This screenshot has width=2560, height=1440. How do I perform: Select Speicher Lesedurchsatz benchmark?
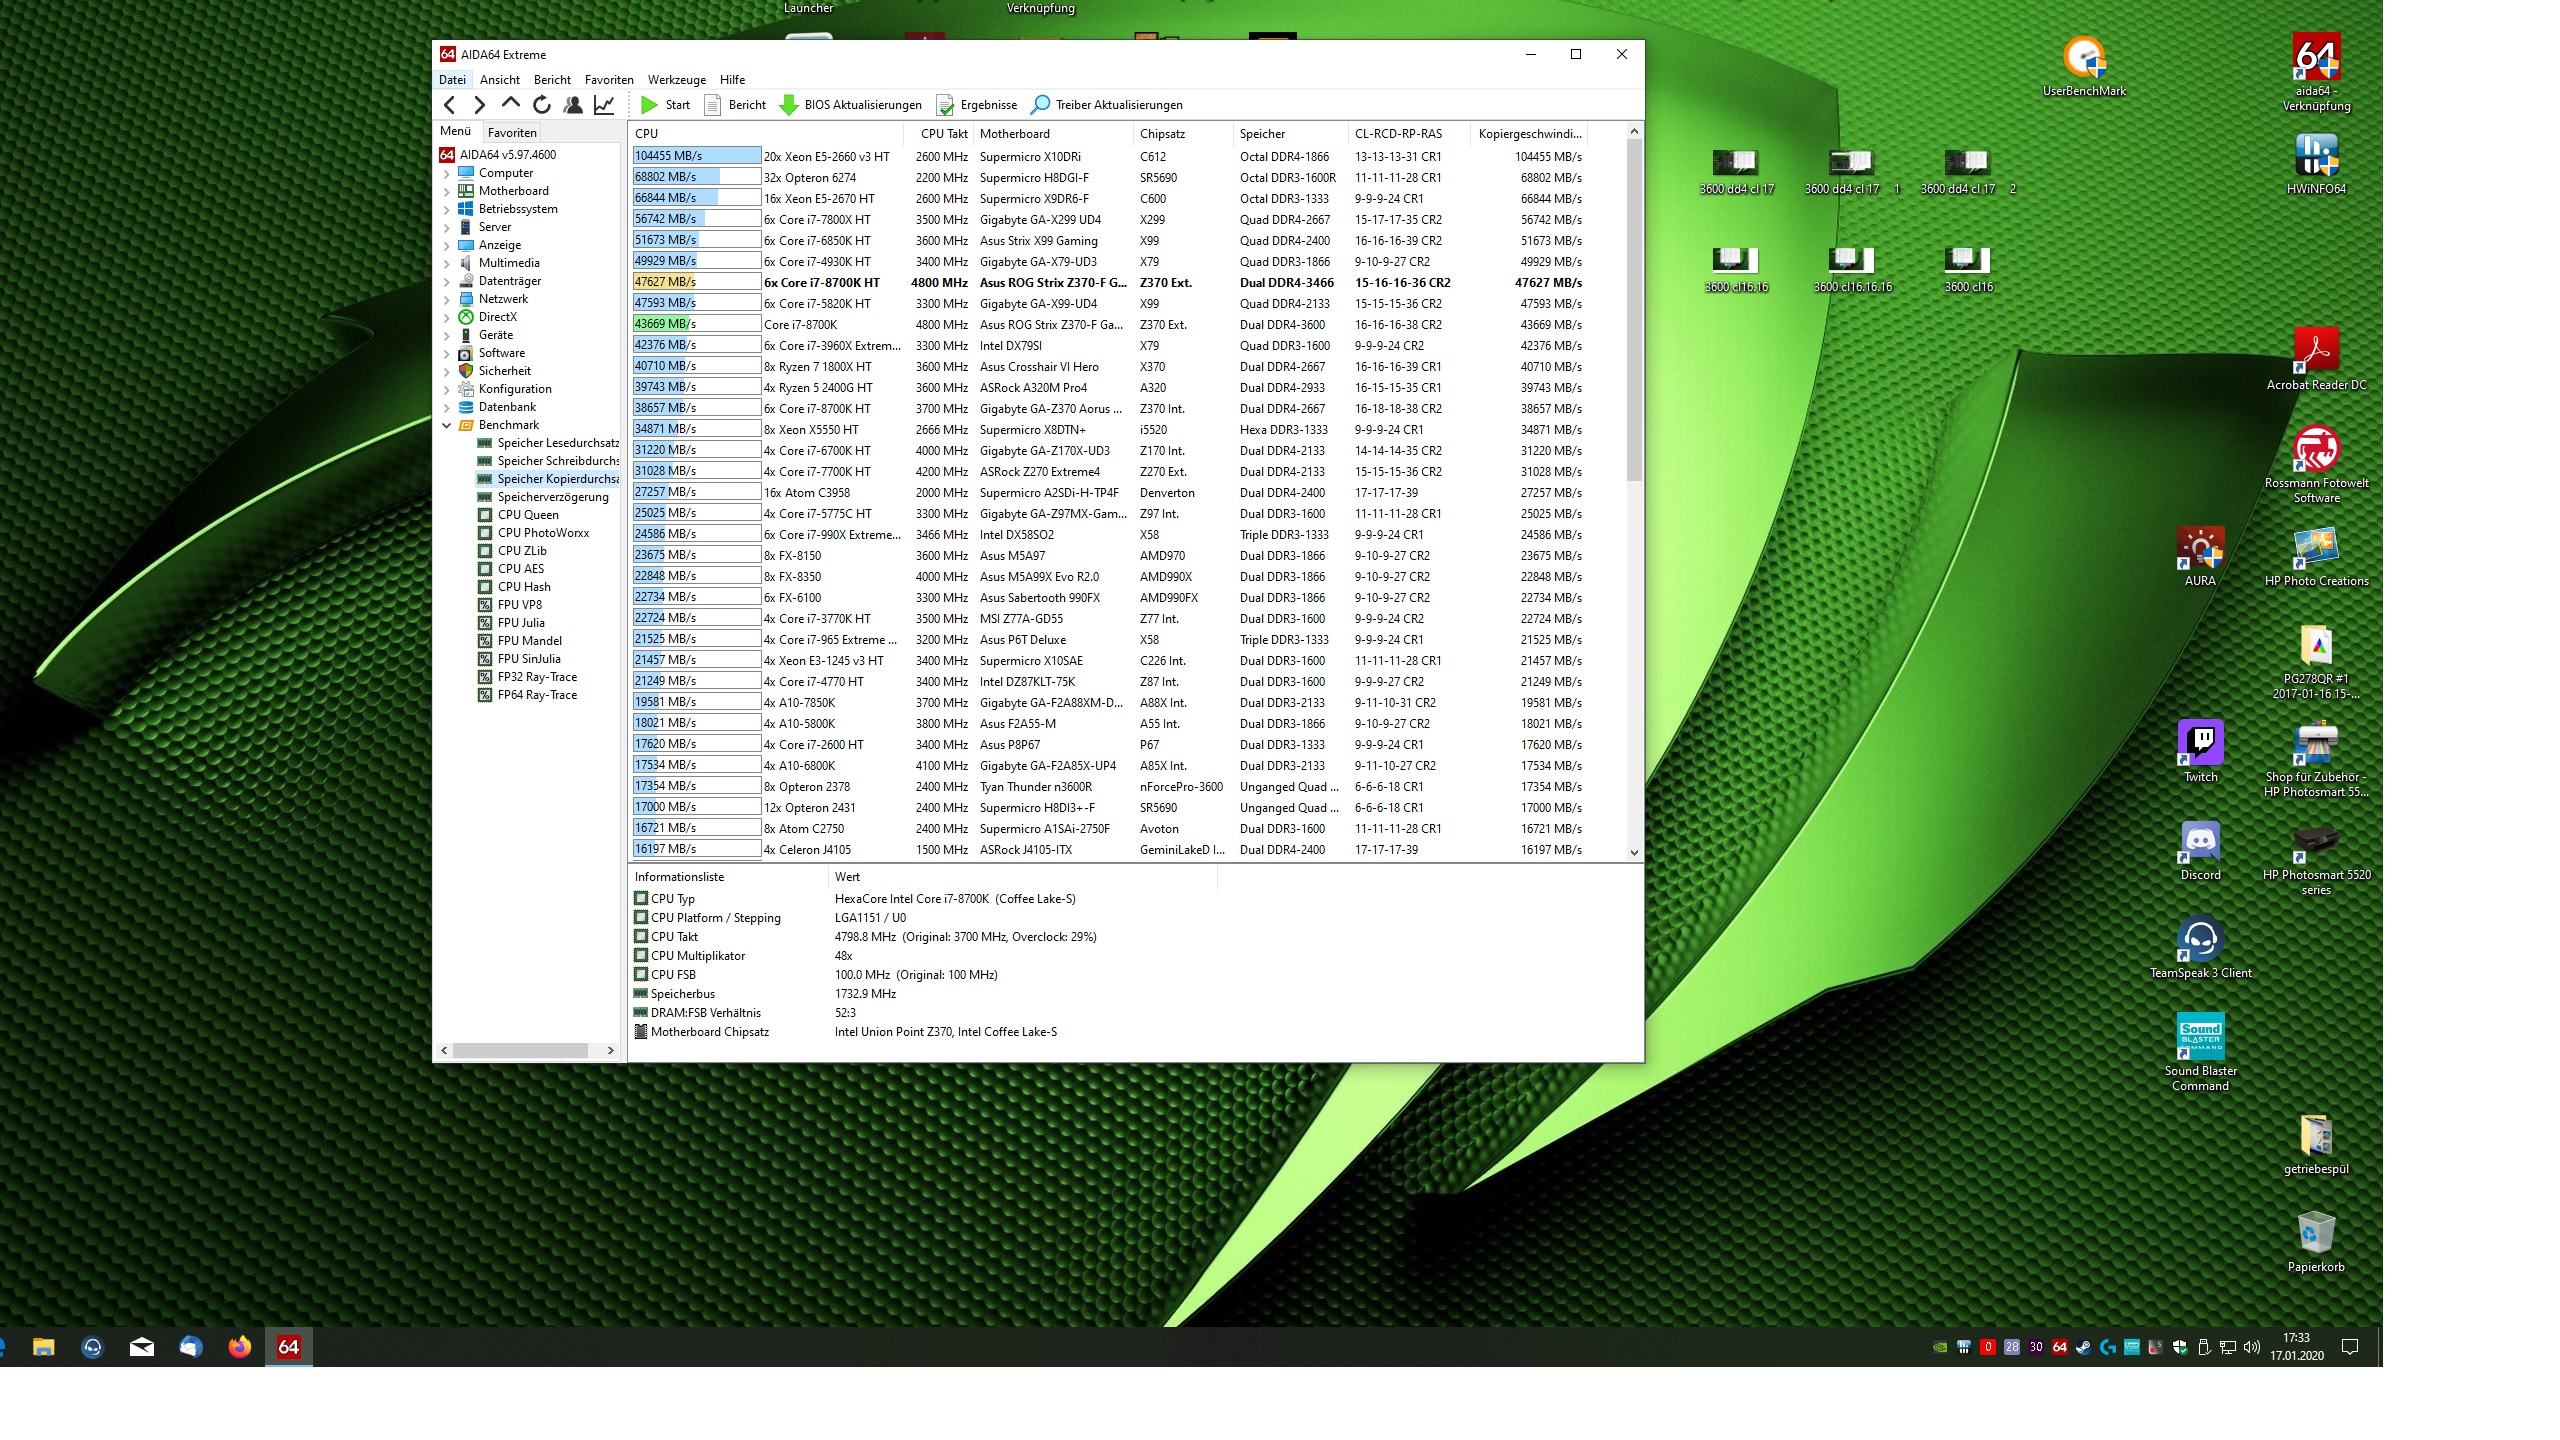[x=548, y=443]
